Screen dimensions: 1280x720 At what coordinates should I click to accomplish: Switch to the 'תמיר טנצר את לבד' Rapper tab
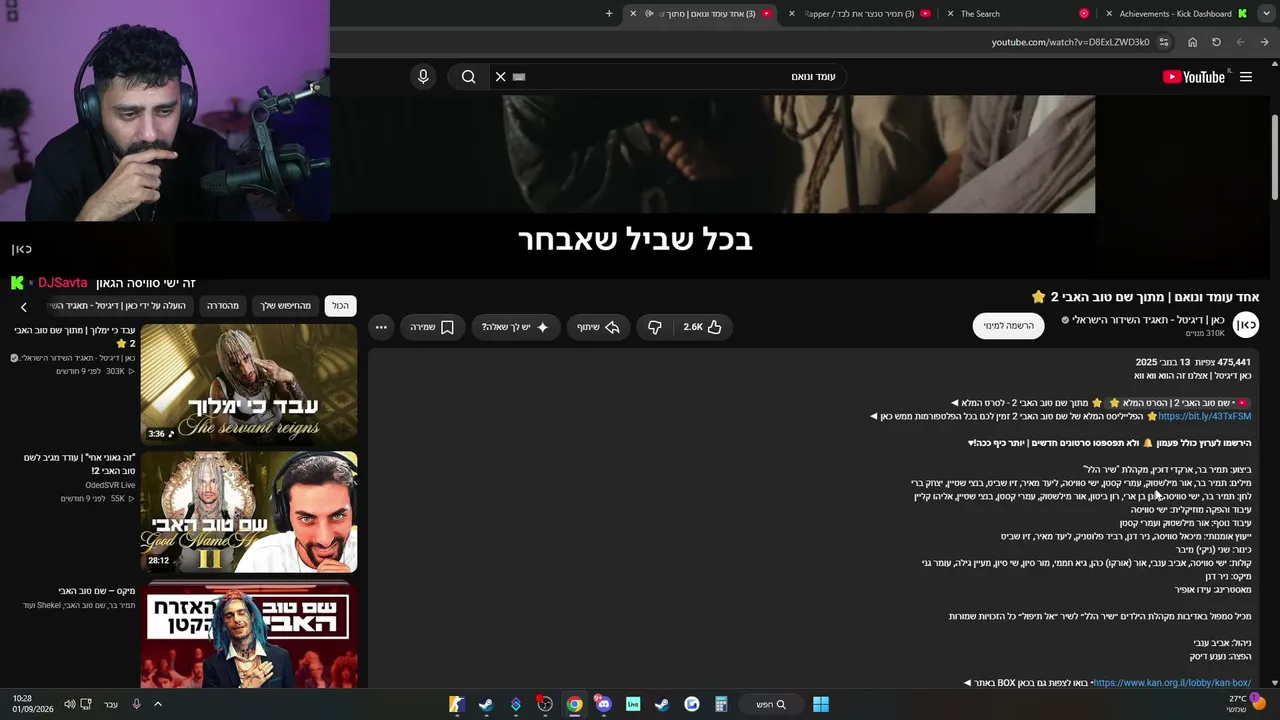click(x=860, y=14)
